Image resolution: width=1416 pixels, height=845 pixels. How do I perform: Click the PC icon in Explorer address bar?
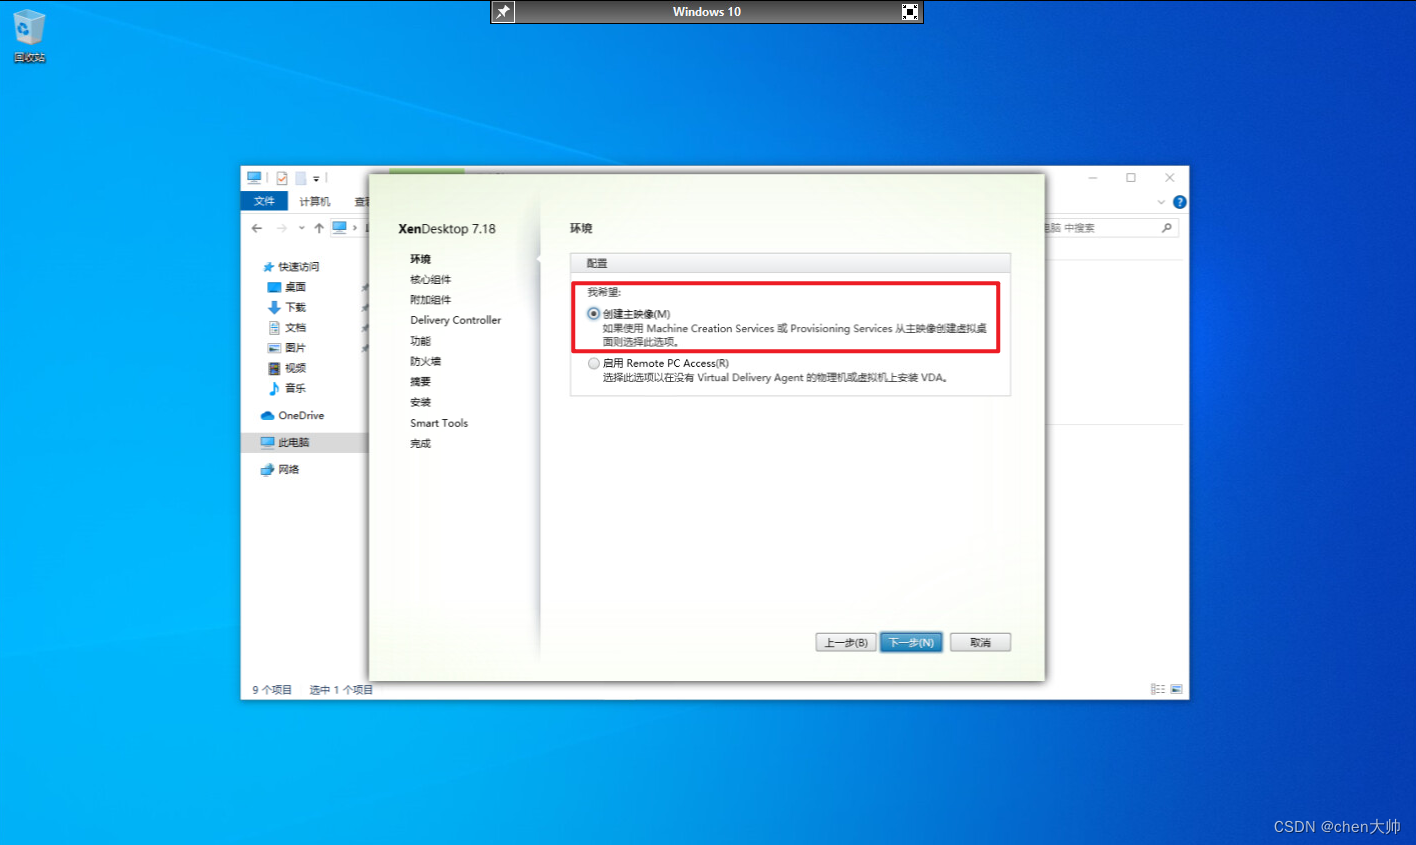tap(340, 228)
